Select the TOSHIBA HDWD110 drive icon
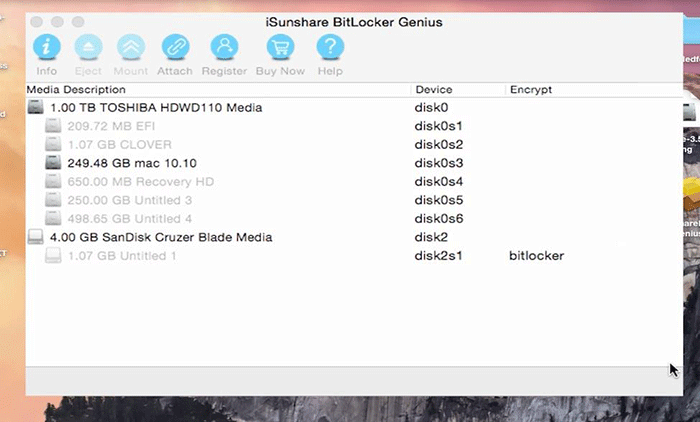The width and height of the screenshot is (700, 422). click(x=35, y=107)
